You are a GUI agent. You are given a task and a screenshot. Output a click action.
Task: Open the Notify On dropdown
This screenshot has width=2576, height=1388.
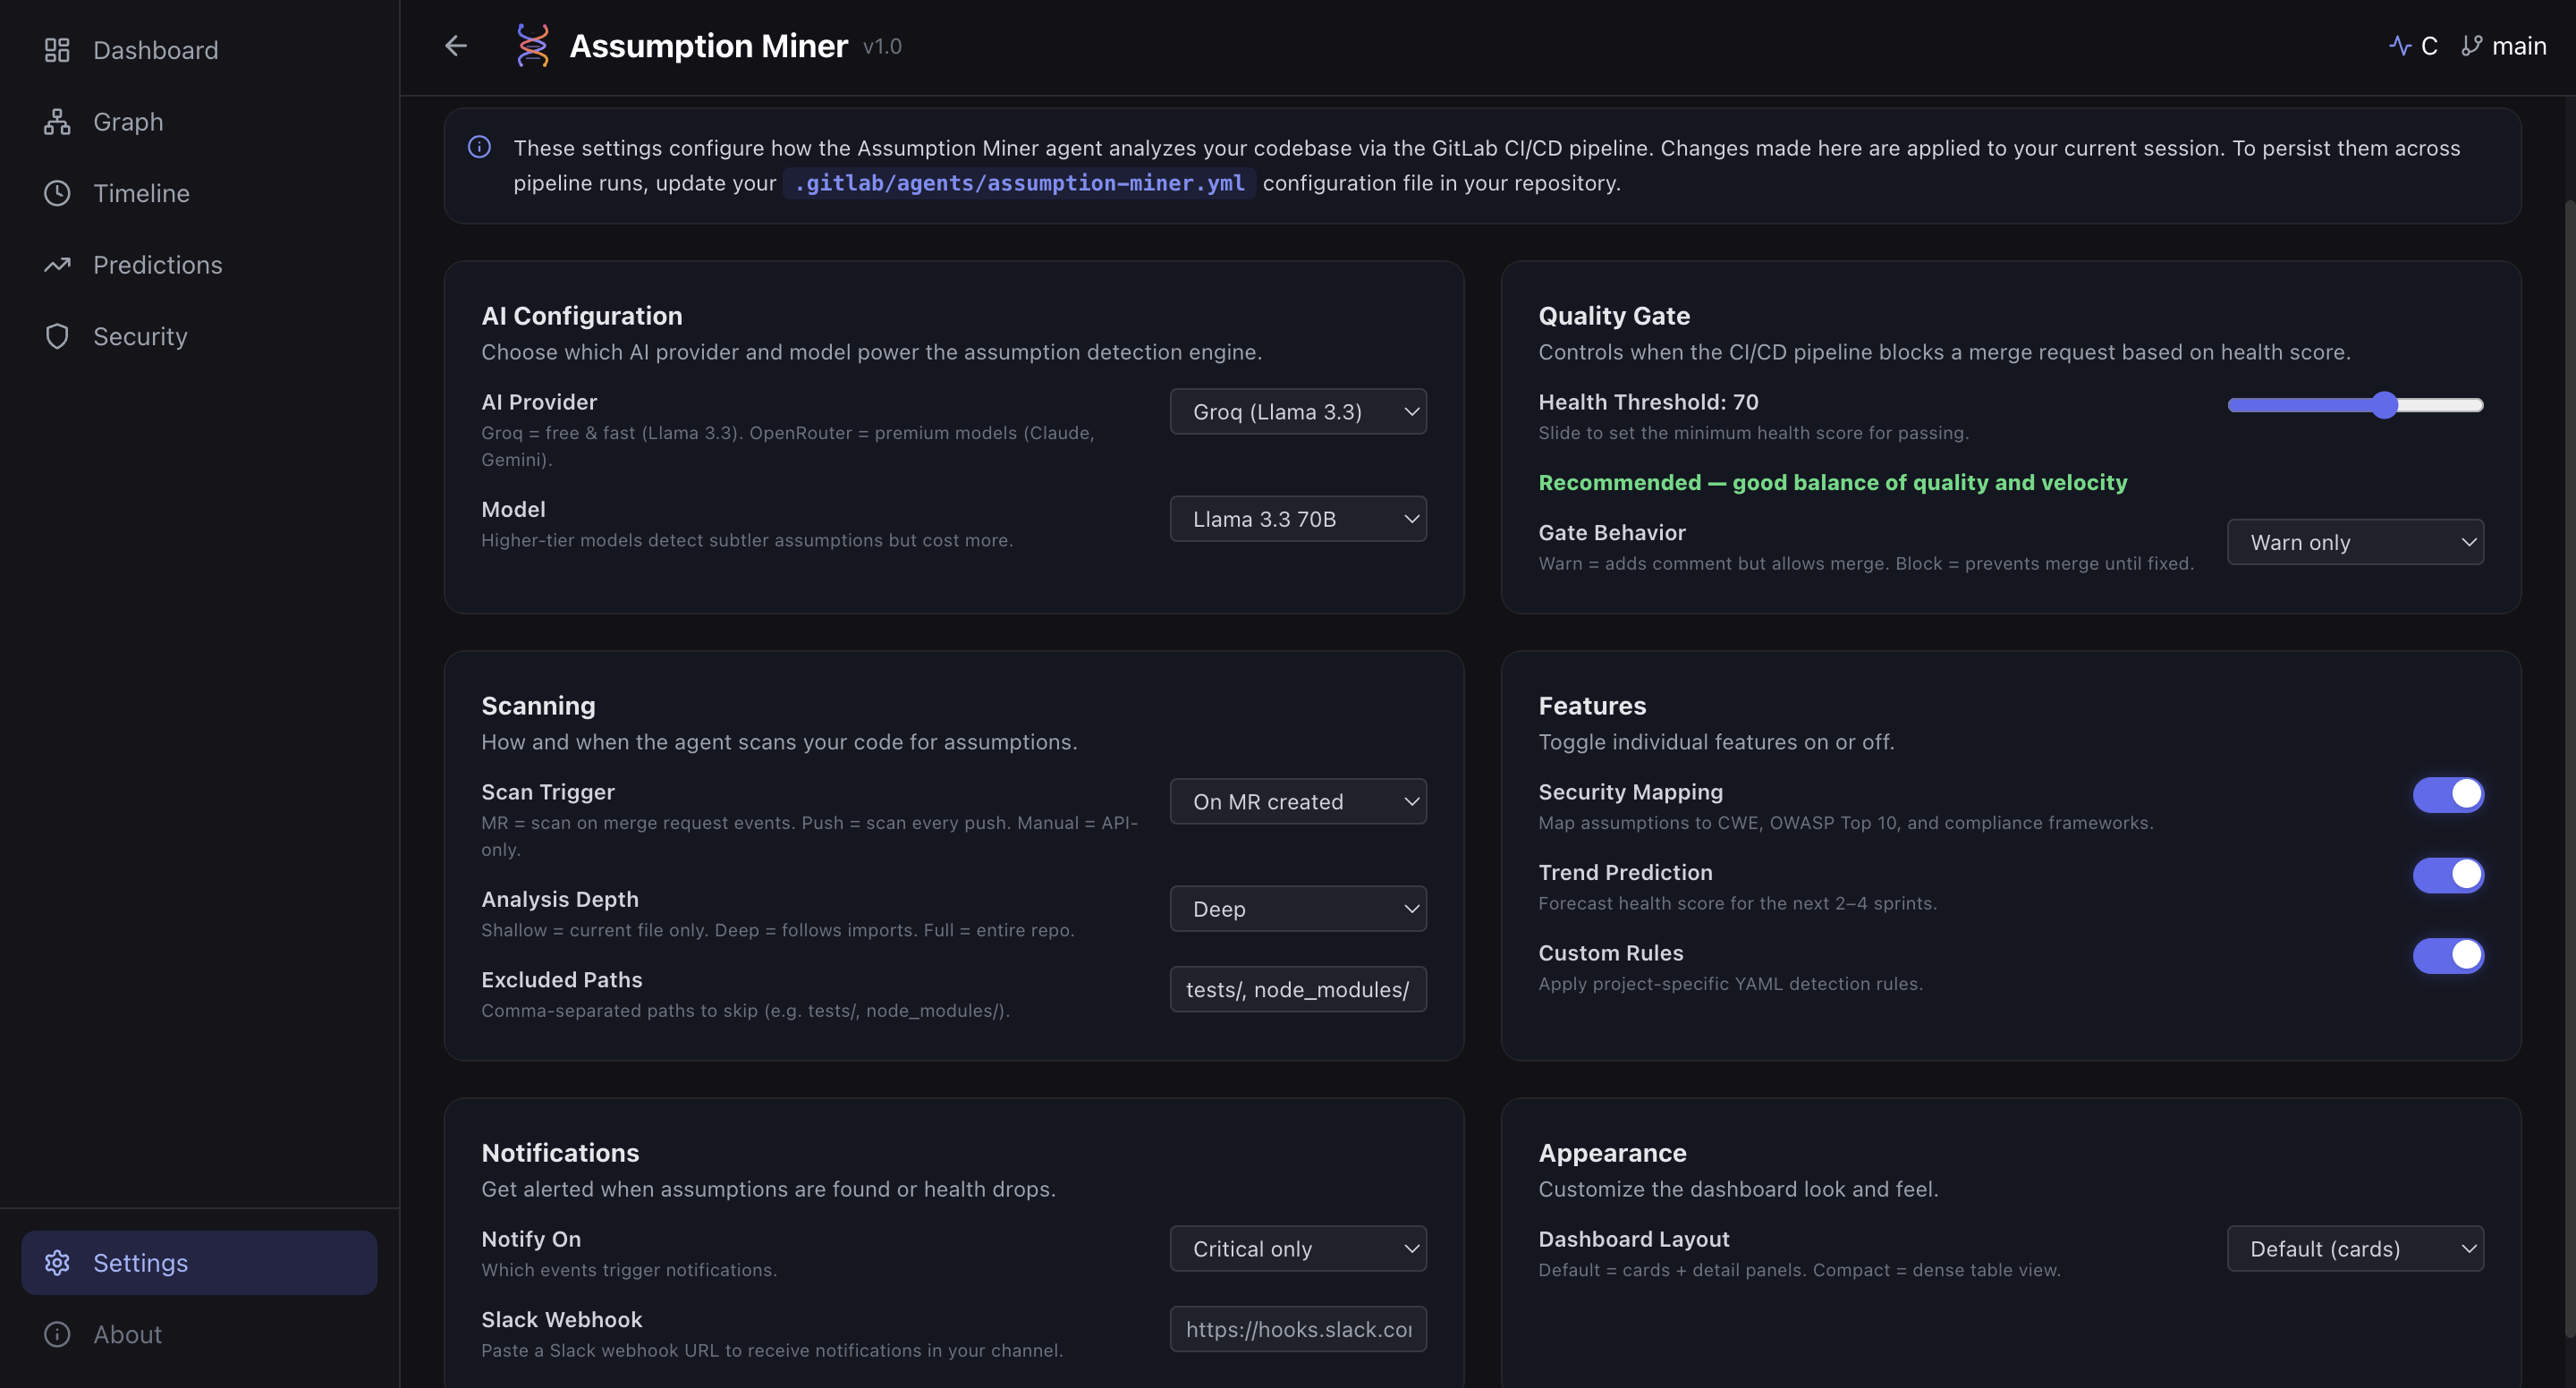click(1297, 1249)
